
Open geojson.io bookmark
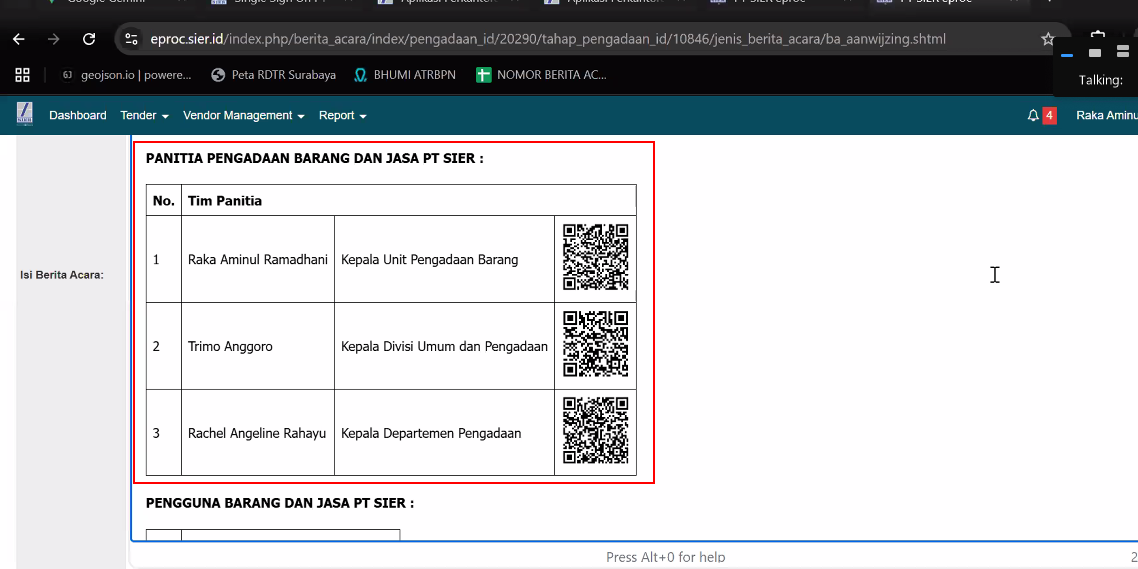[x=125, y=75]
